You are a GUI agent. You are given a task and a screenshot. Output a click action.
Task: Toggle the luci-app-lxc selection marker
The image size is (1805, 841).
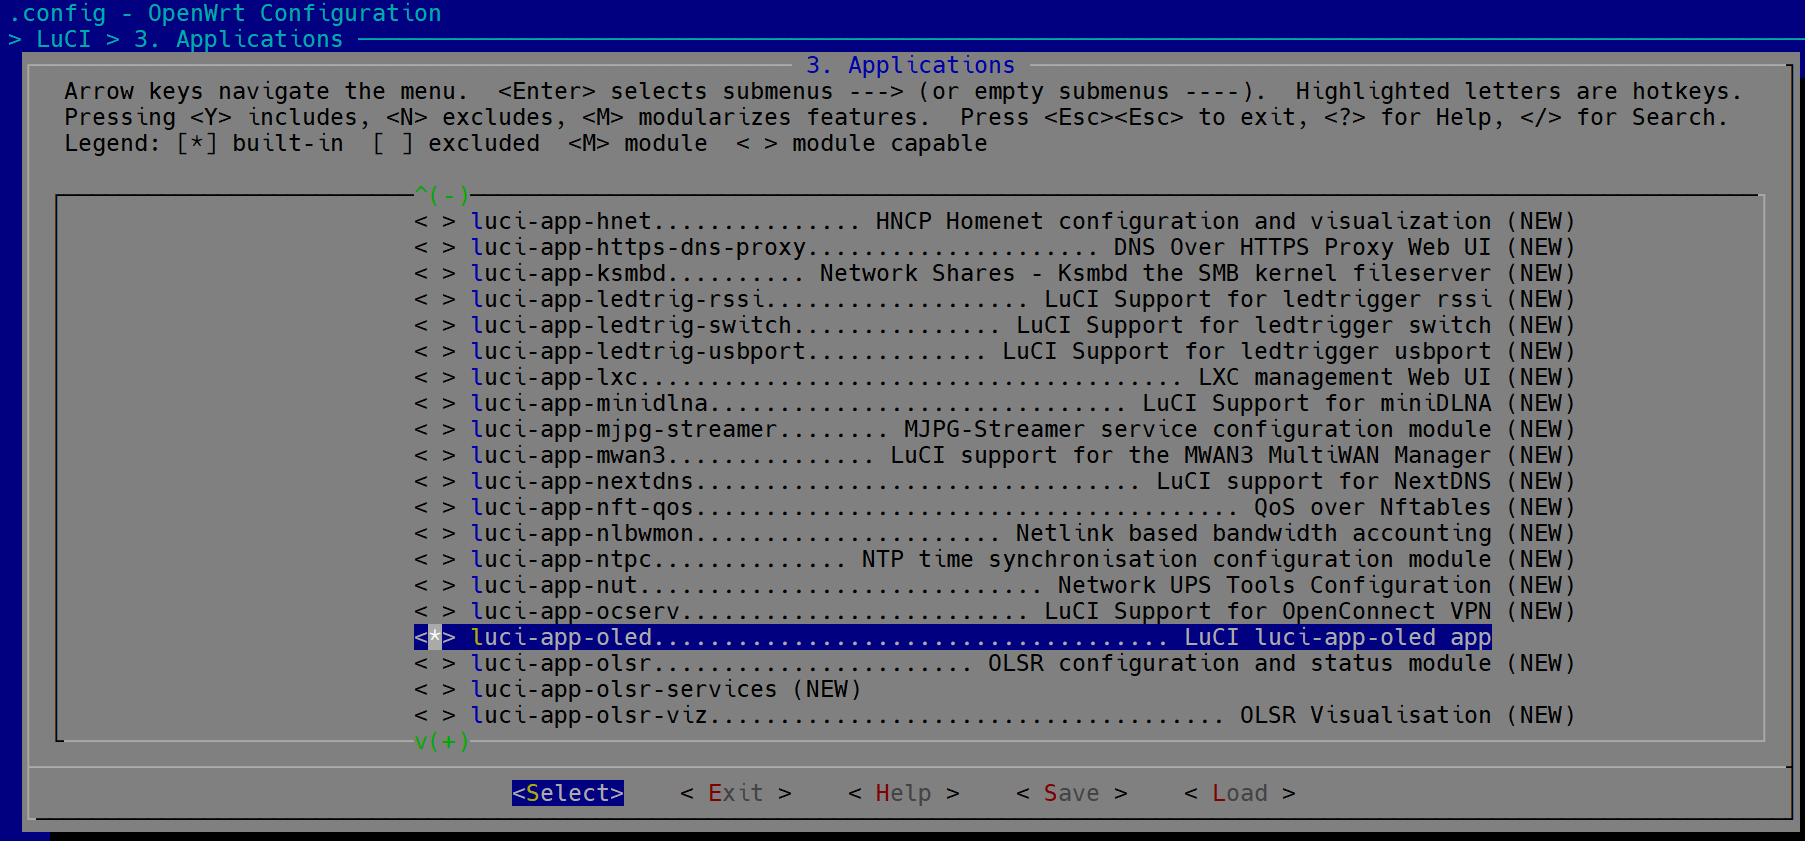(x=435, y=377)
